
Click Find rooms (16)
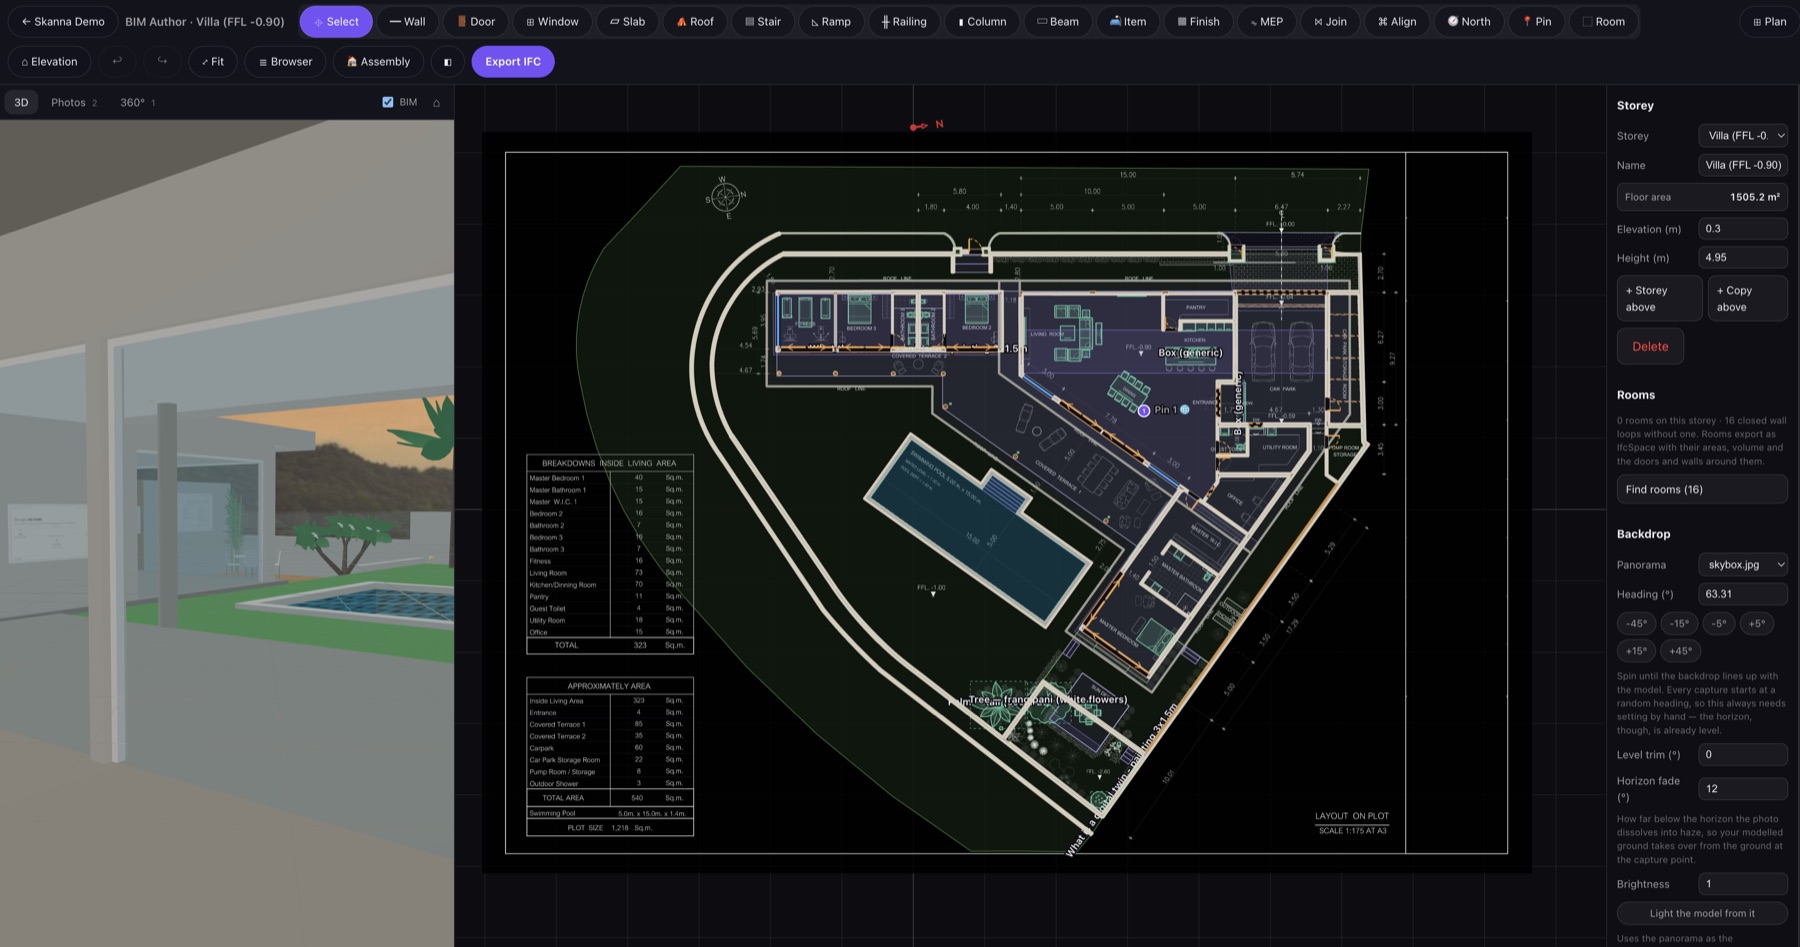(x=1702, y=489)
